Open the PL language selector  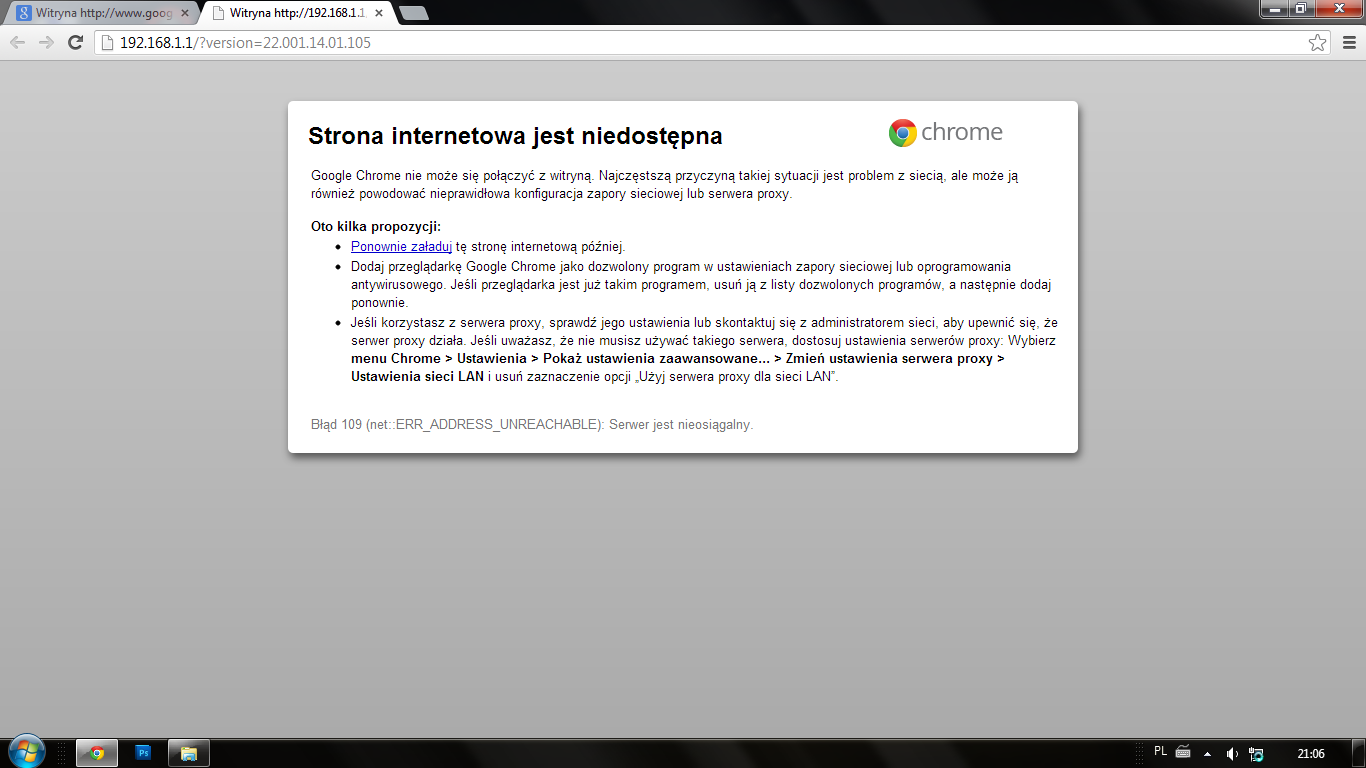1160,751
